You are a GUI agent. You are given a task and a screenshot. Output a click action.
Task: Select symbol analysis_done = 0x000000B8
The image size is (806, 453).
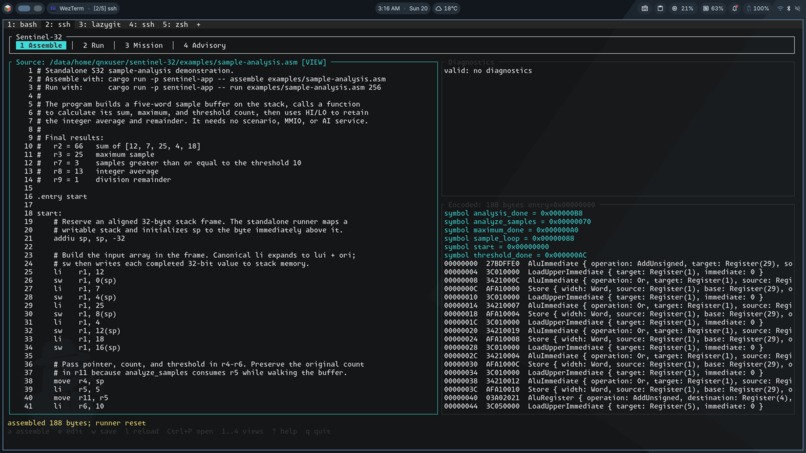click(513, 213)
